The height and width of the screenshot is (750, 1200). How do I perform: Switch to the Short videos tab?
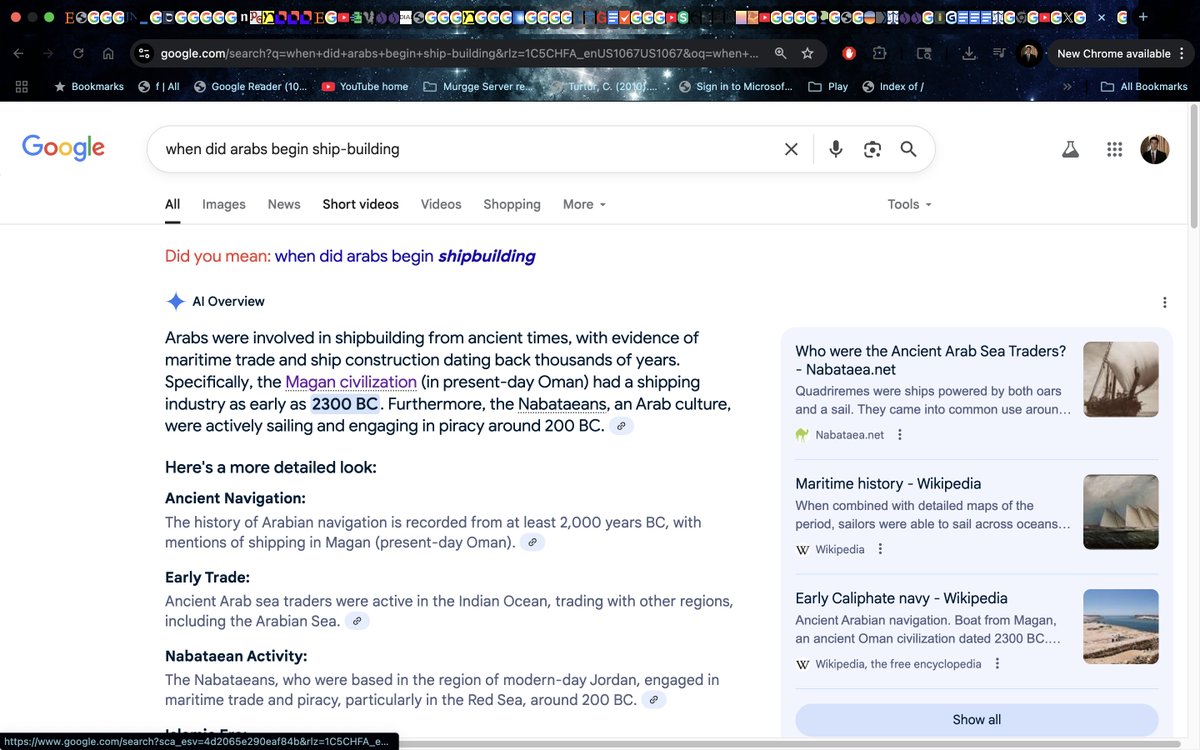click(360, 204)
